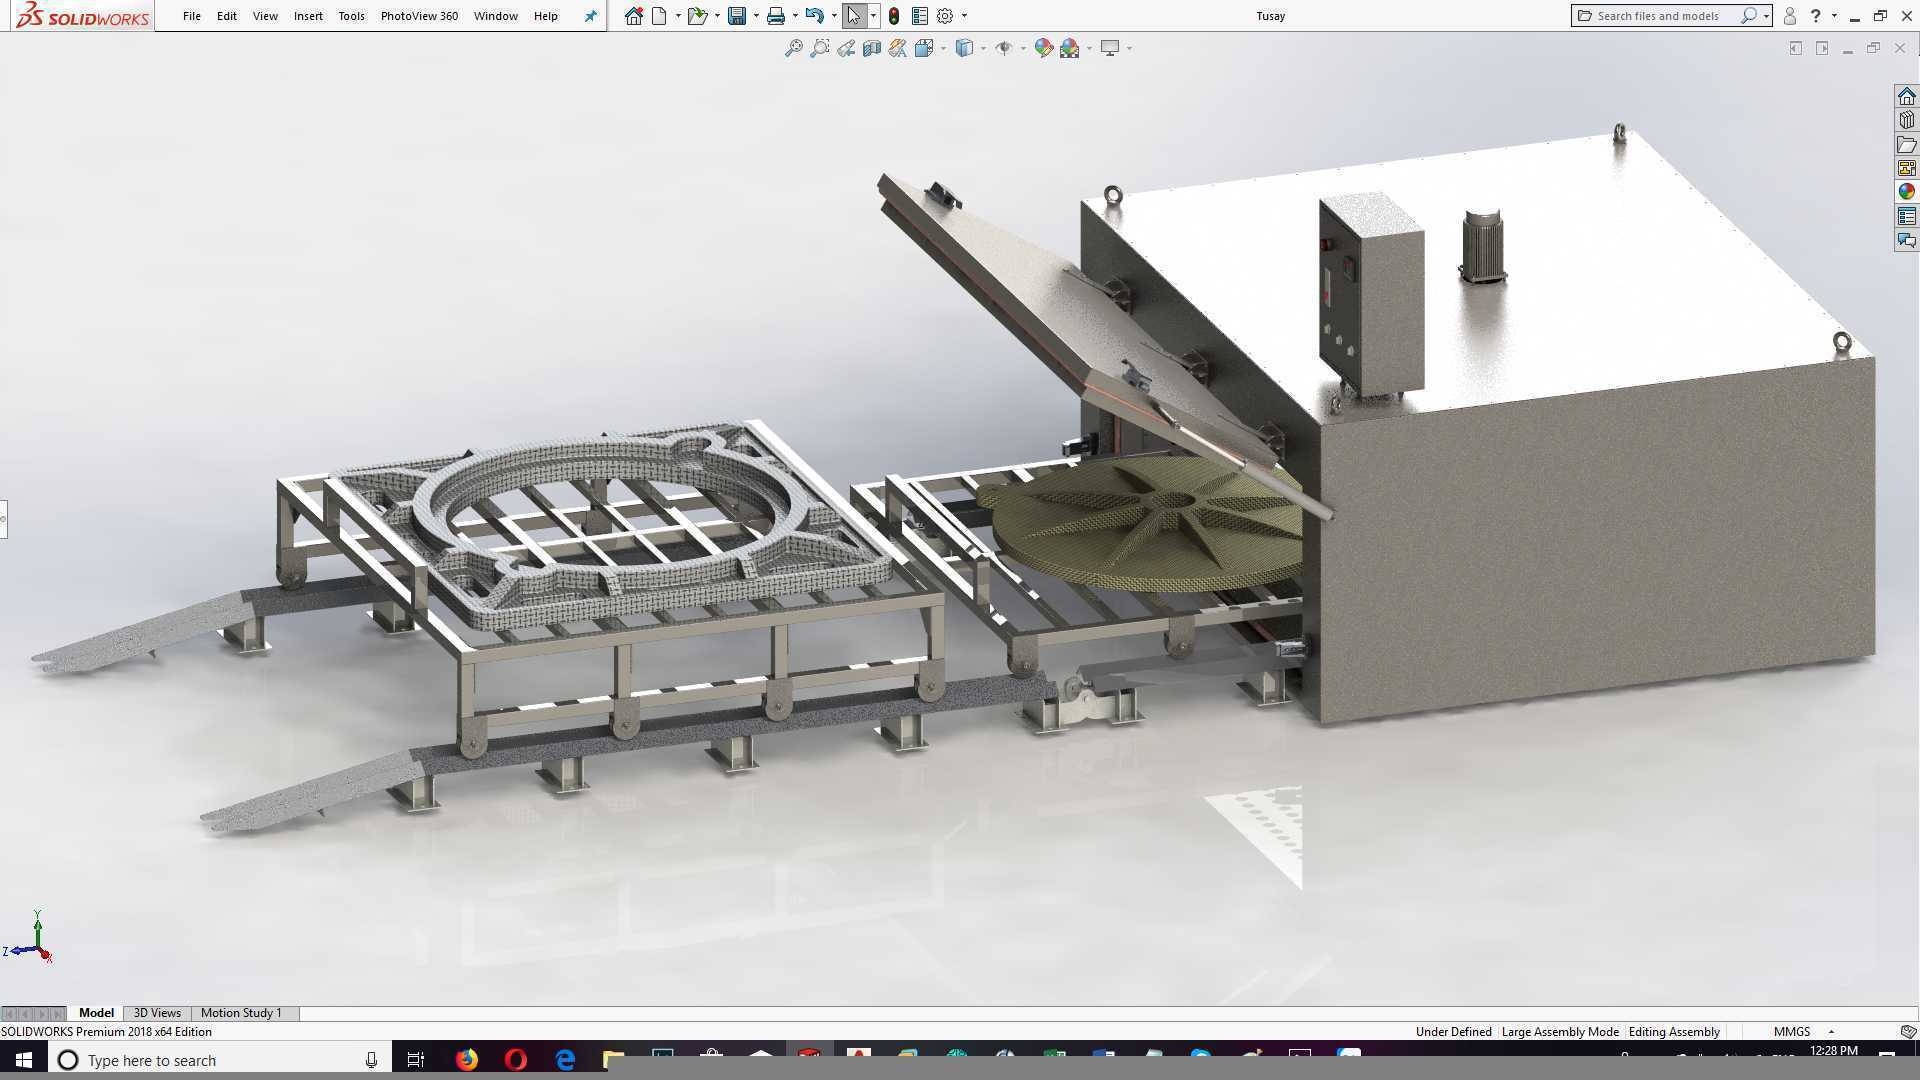The height and width of the screenshot is (1080, 1920).
Task: Expand the Display Style dropdown arrow
Action: (984, 48)
